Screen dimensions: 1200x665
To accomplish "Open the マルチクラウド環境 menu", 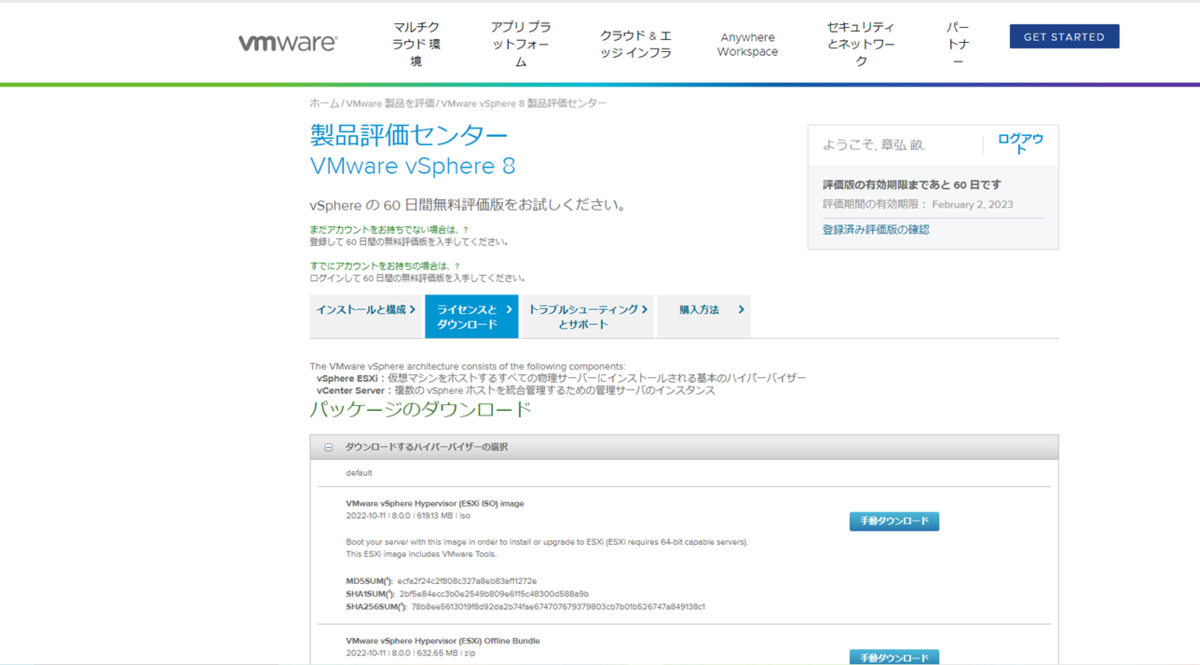I will (x=416, y=44).
